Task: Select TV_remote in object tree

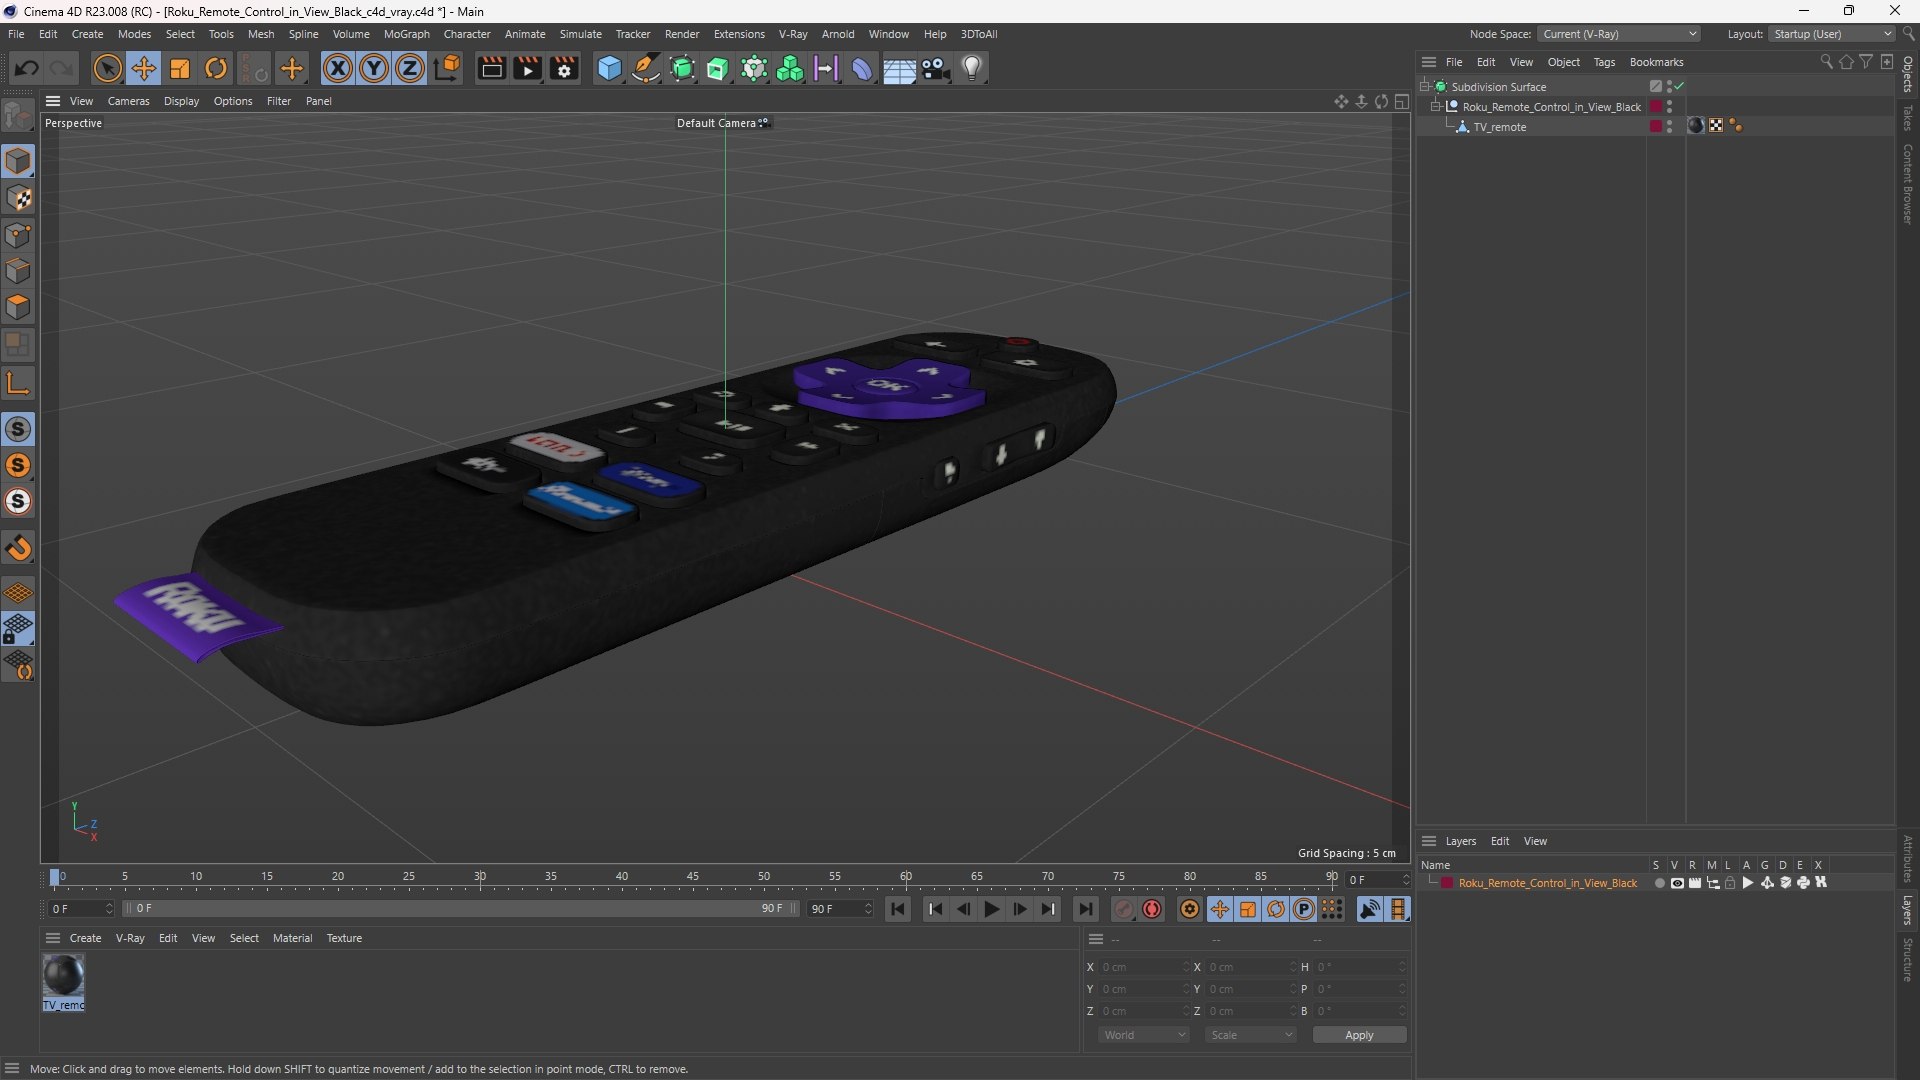Action: click(x=1499, y=127)
